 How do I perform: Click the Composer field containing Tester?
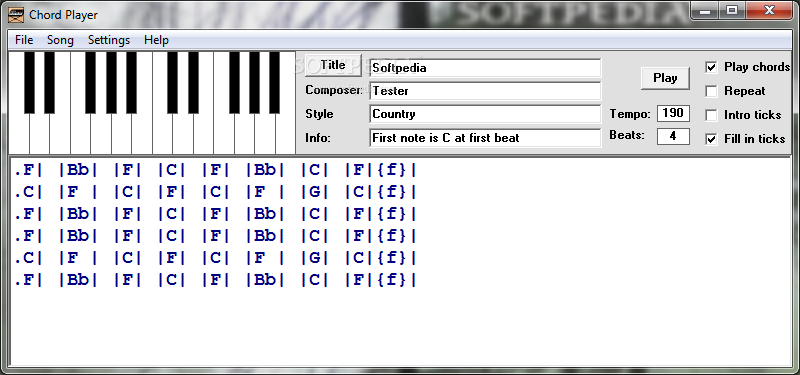(x=485, y=91)
